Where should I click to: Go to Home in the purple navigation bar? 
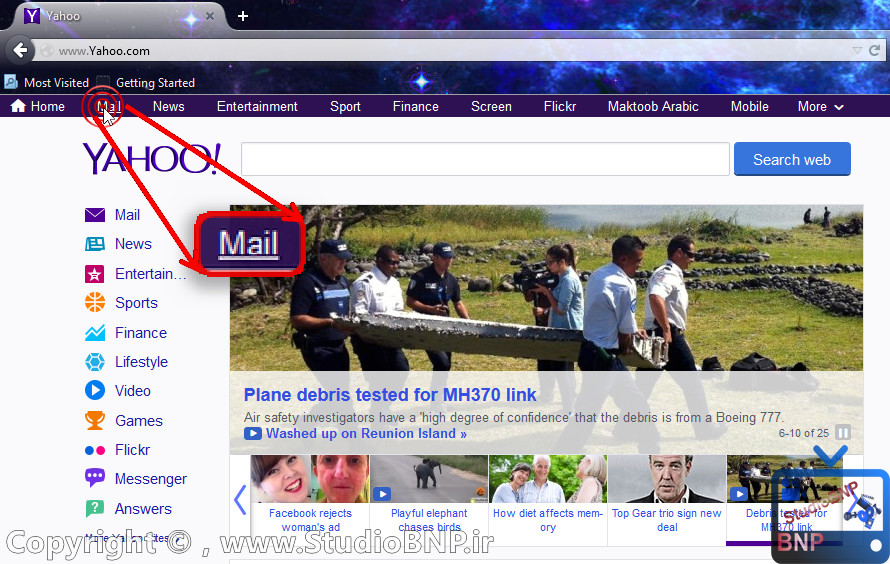[x=38, y=106]
